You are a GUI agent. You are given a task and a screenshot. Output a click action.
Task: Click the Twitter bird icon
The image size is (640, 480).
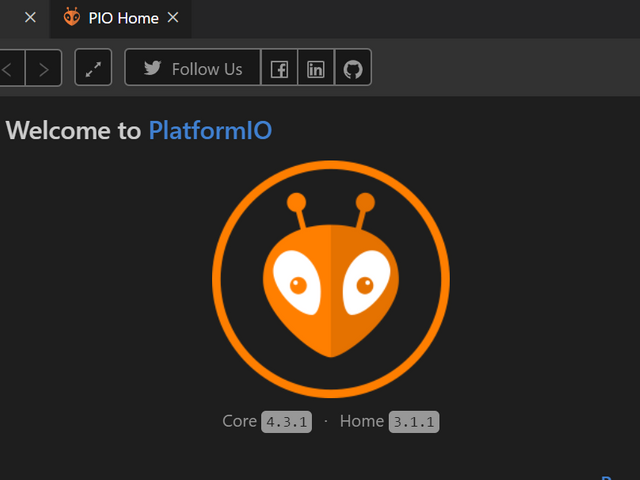click(152, 68)
